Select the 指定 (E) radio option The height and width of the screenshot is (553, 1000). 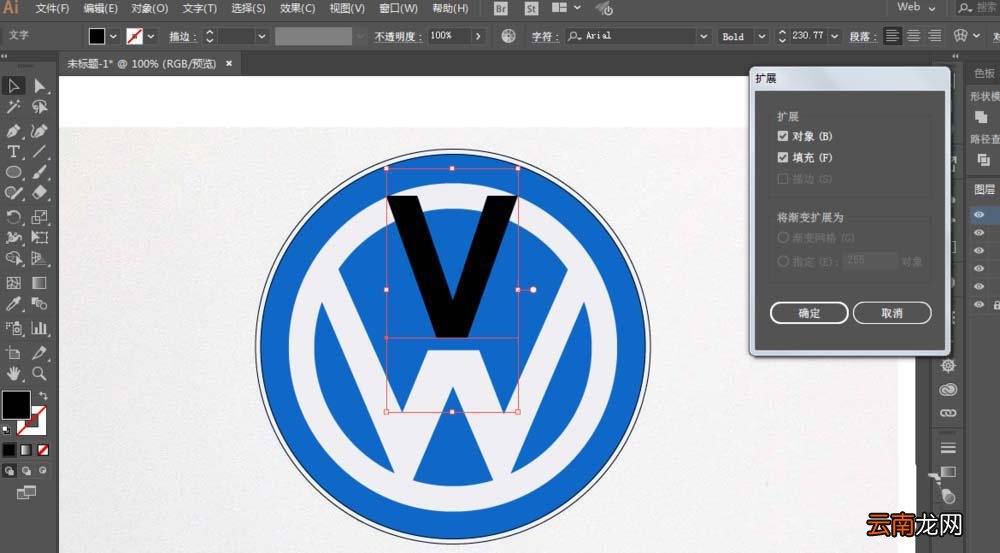click(783, 261)
